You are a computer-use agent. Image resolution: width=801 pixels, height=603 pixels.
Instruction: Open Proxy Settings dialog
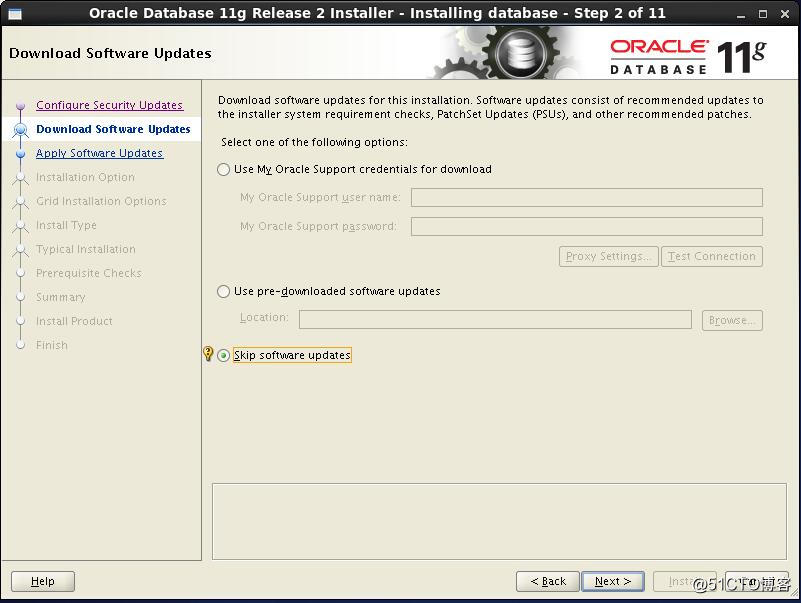point(609,257)
